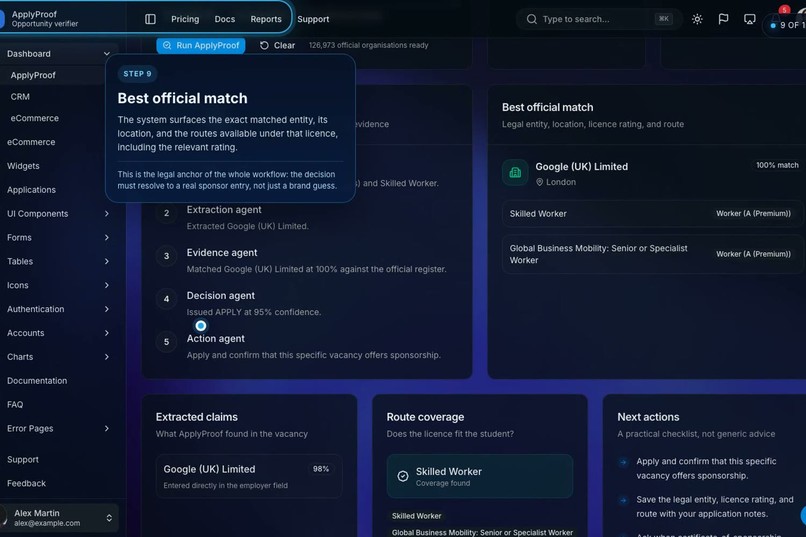Click 'Extraction agent' step title
This screenshot has width=806, height=537.
click(x=224, y=210)
